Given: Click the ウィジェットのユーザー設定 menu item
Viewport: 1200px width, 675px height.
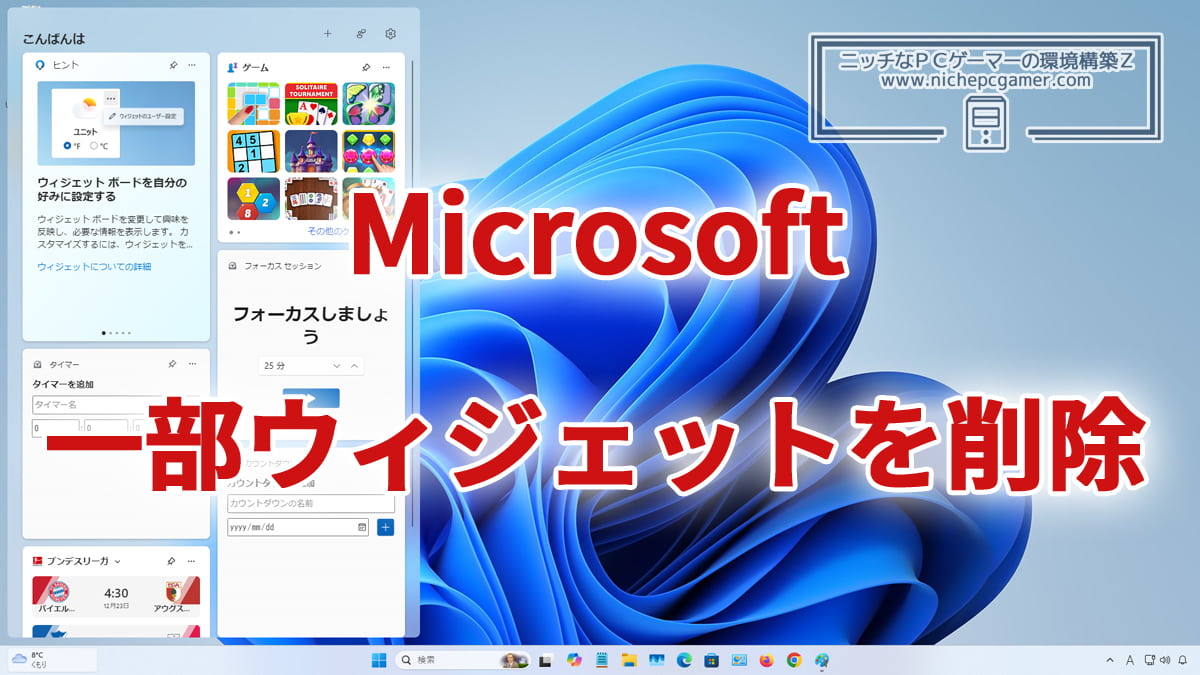Looking at the screenshot, I should click(x=143, y=117).
